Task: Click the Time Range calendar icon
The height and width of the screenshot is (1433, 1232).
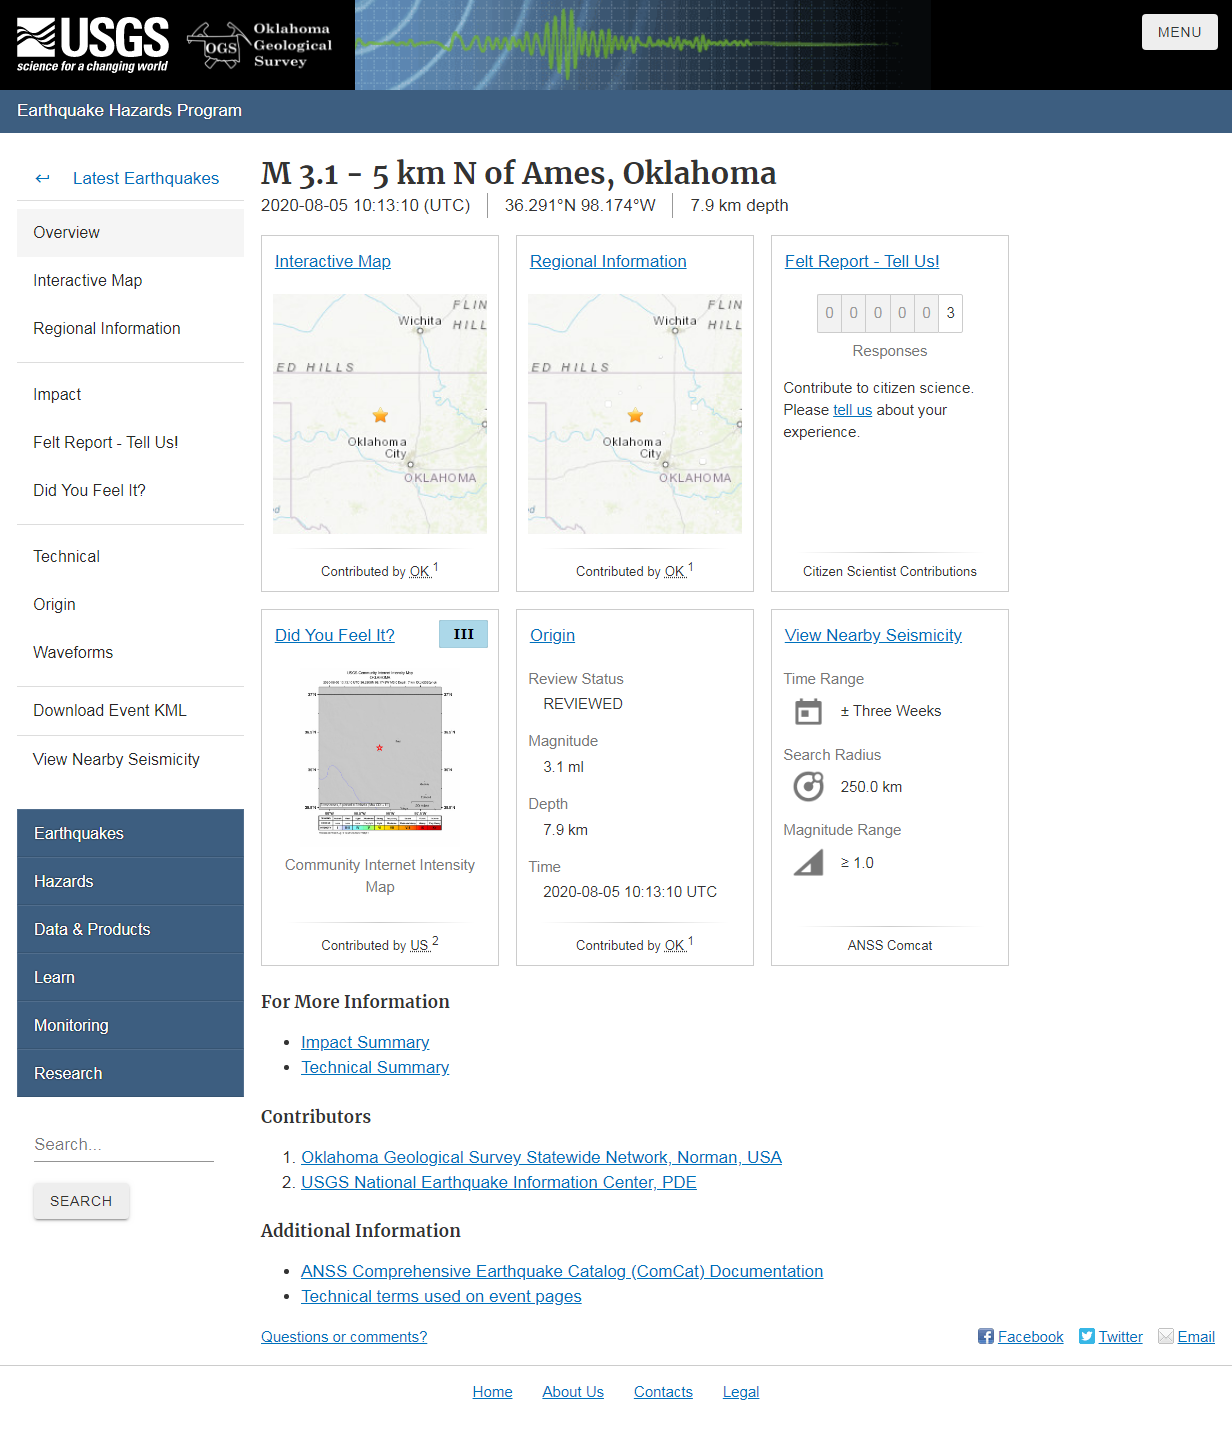Action: click(x=808, y=711)
